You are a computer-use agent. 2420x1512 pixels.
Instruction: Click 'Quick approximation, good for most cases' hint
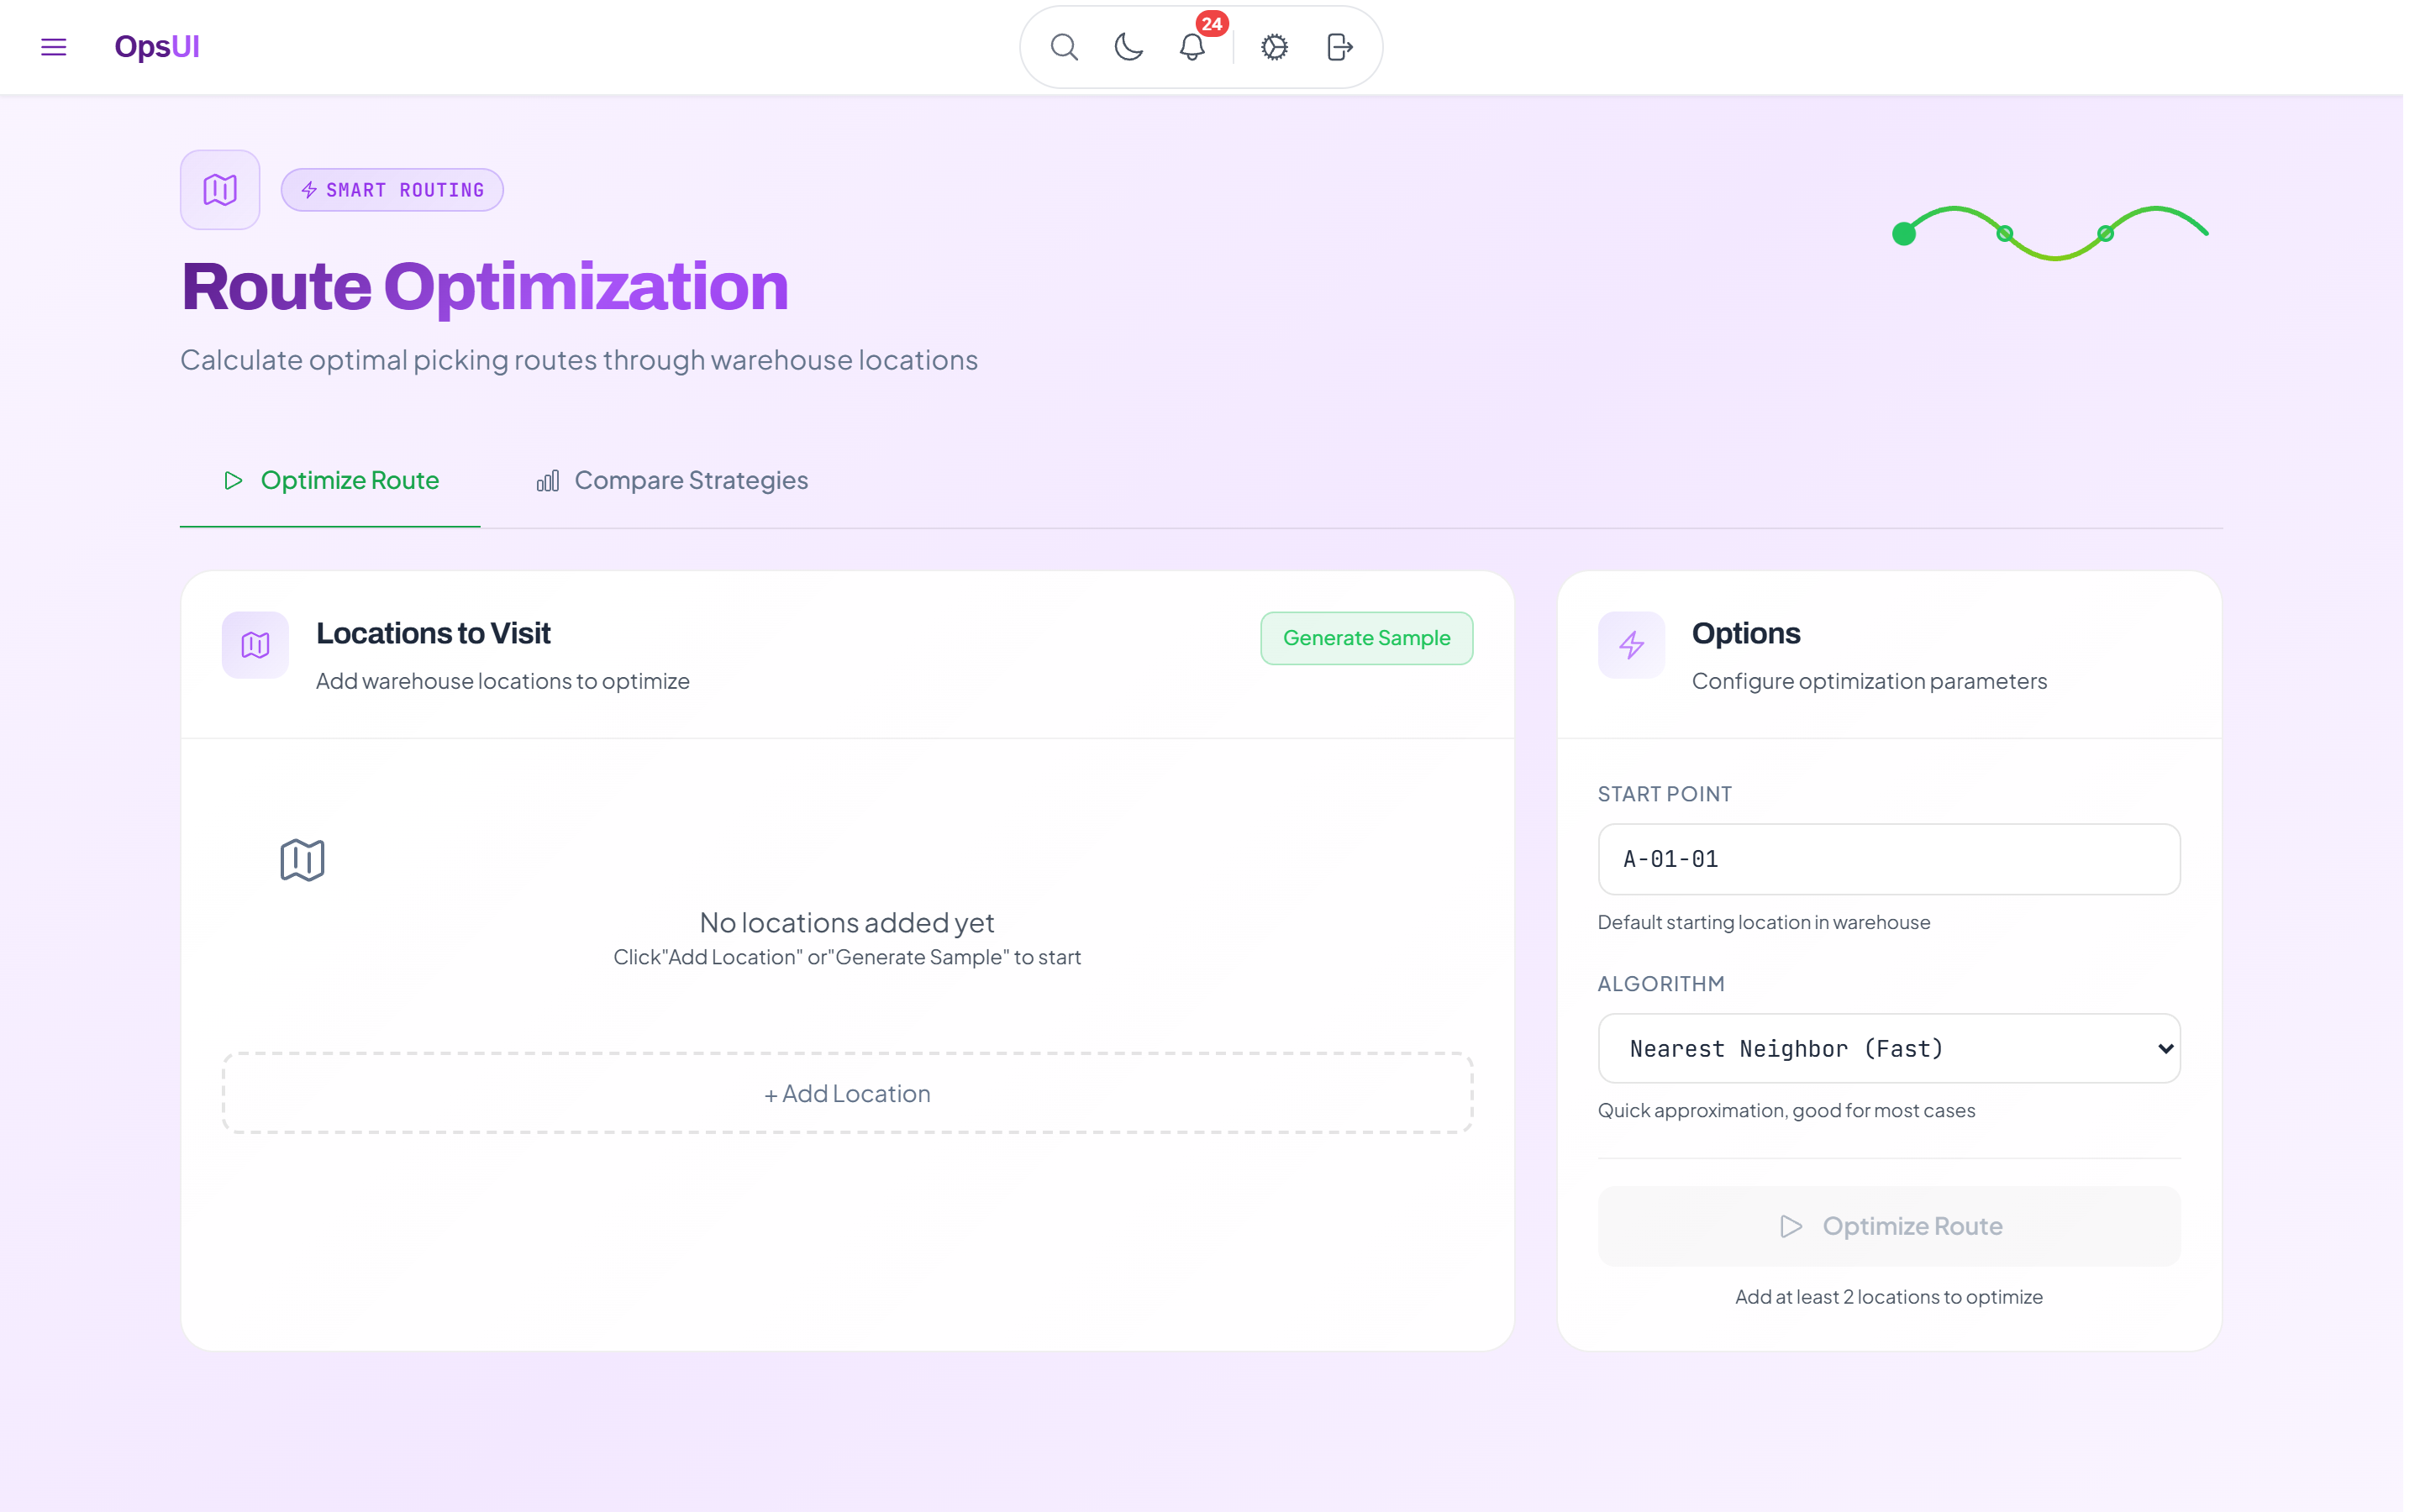[1786, 1110]
